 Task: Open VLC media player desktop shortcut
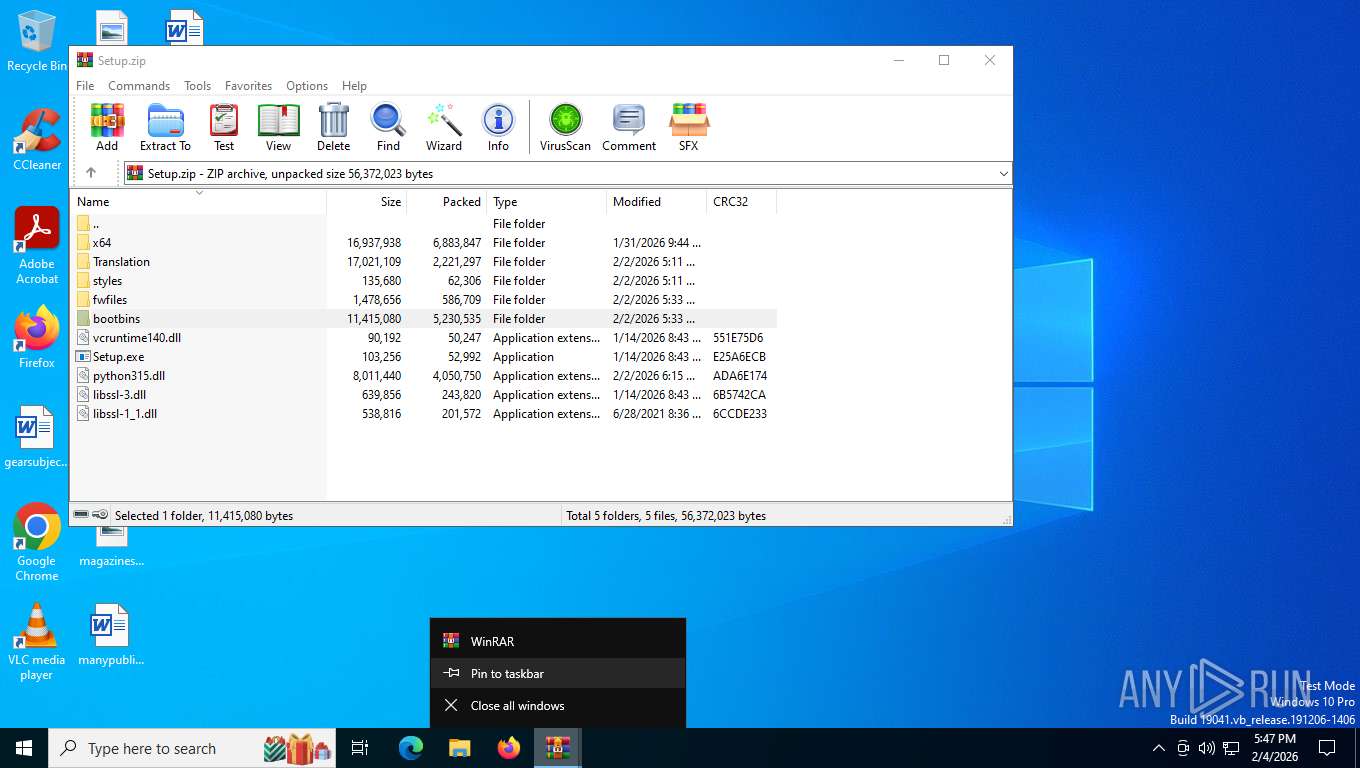37,641
